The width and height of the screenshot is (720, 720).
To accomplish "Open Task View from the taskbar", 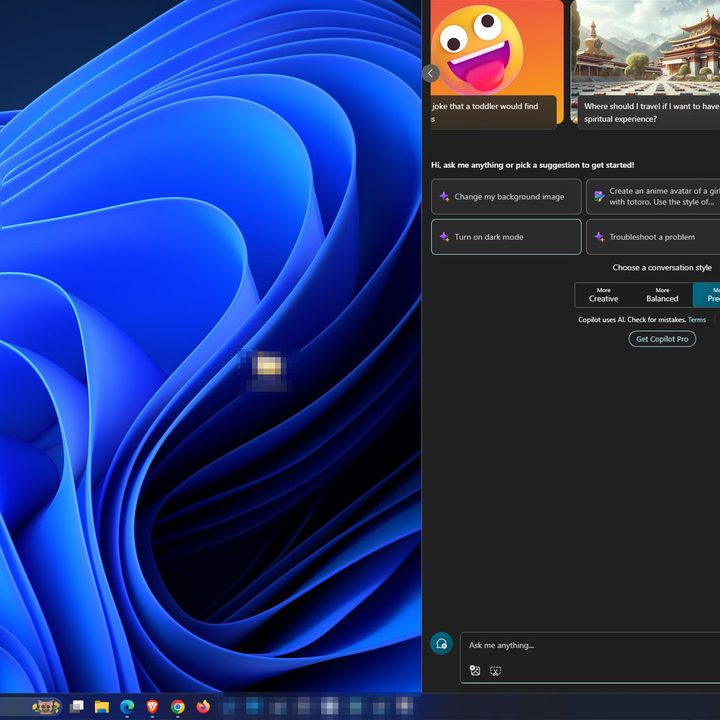I will click(x=77, y=706).
